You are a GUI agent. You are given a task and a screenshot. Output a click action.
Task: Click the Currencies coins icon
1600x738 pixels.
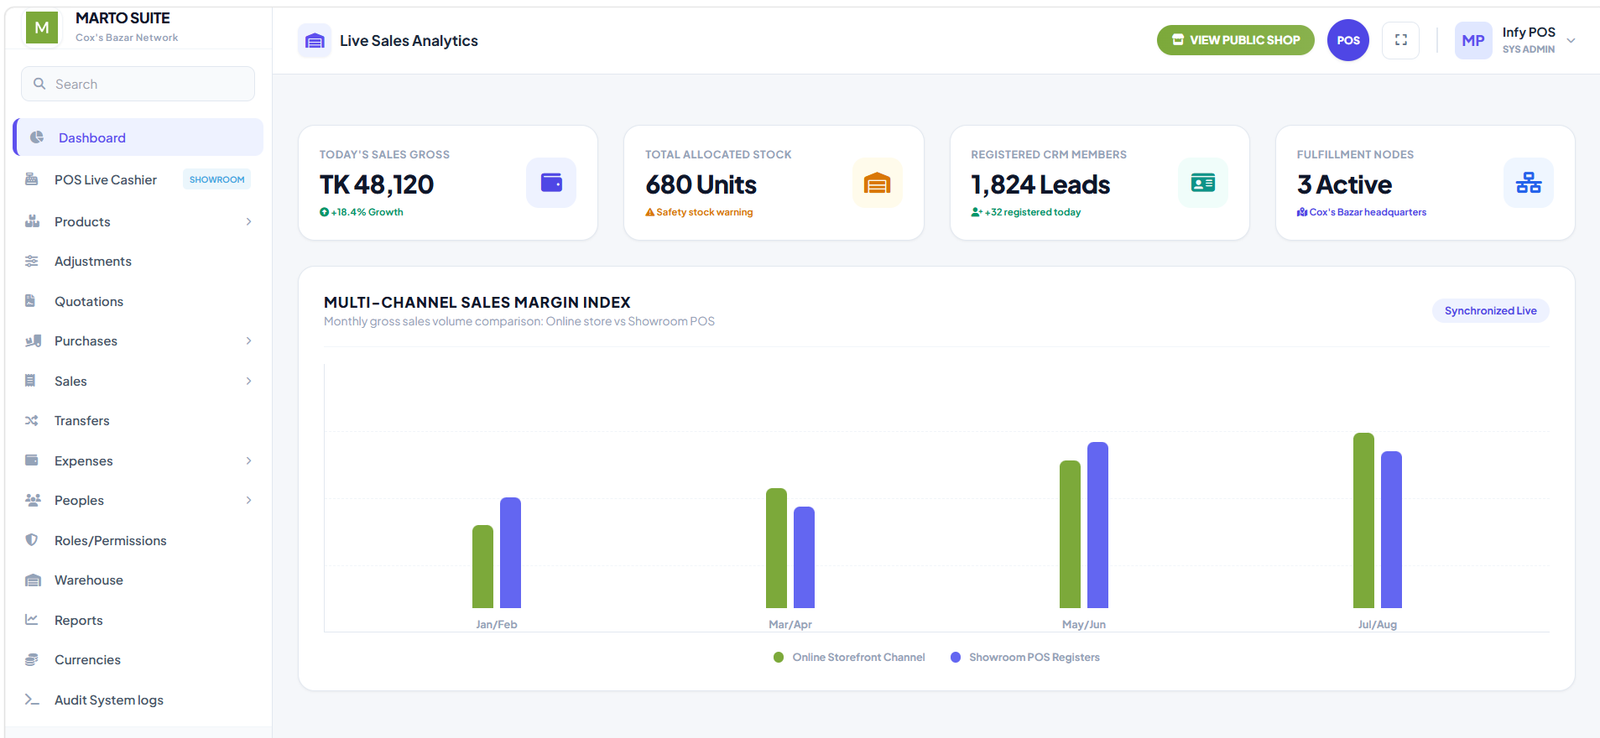point(32,660)
